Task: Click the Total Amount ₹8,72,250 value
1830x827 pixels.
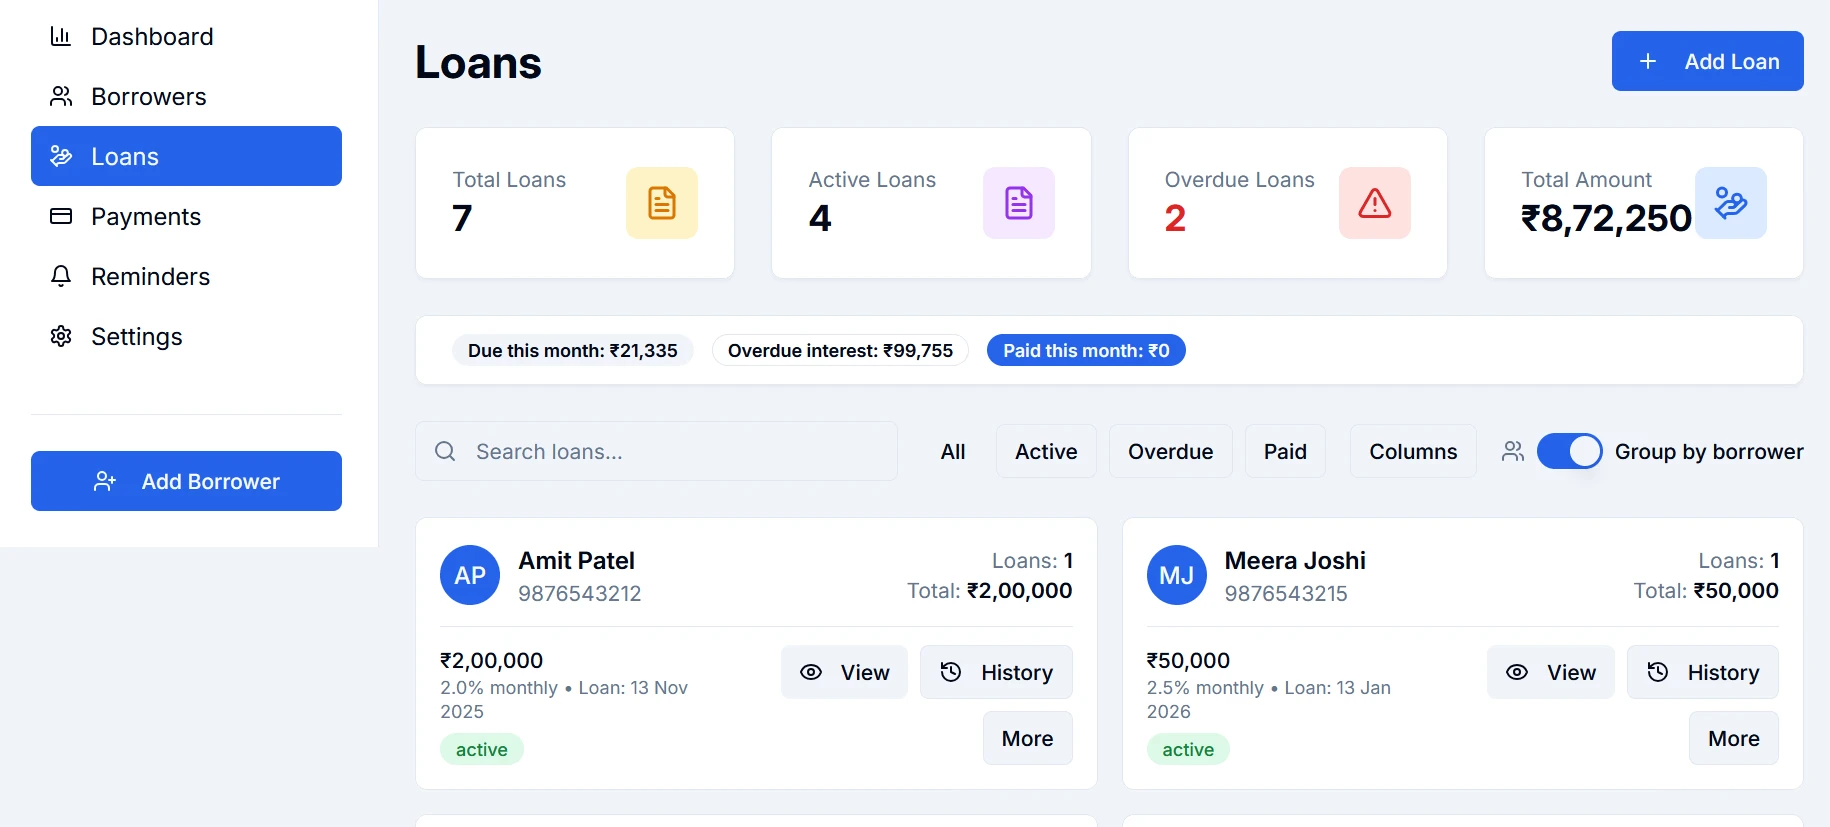Action: (x=1606, y=218)
